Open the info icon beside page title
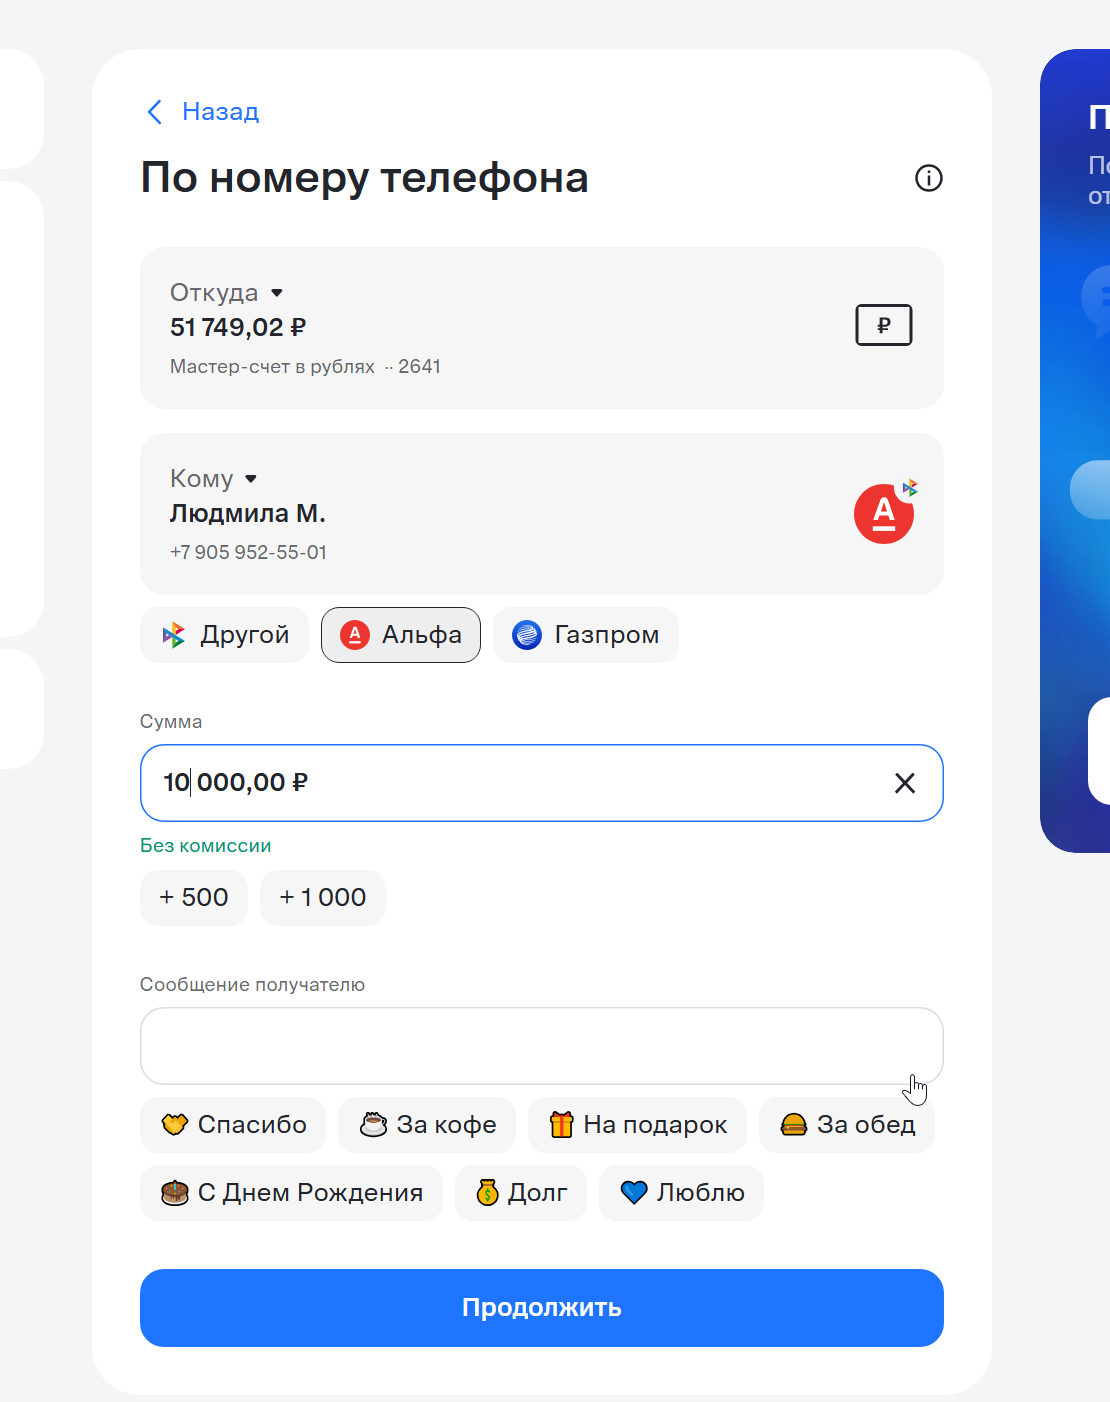The width and height of the screenshot is (1110, 1402). (x=929, y=178)
